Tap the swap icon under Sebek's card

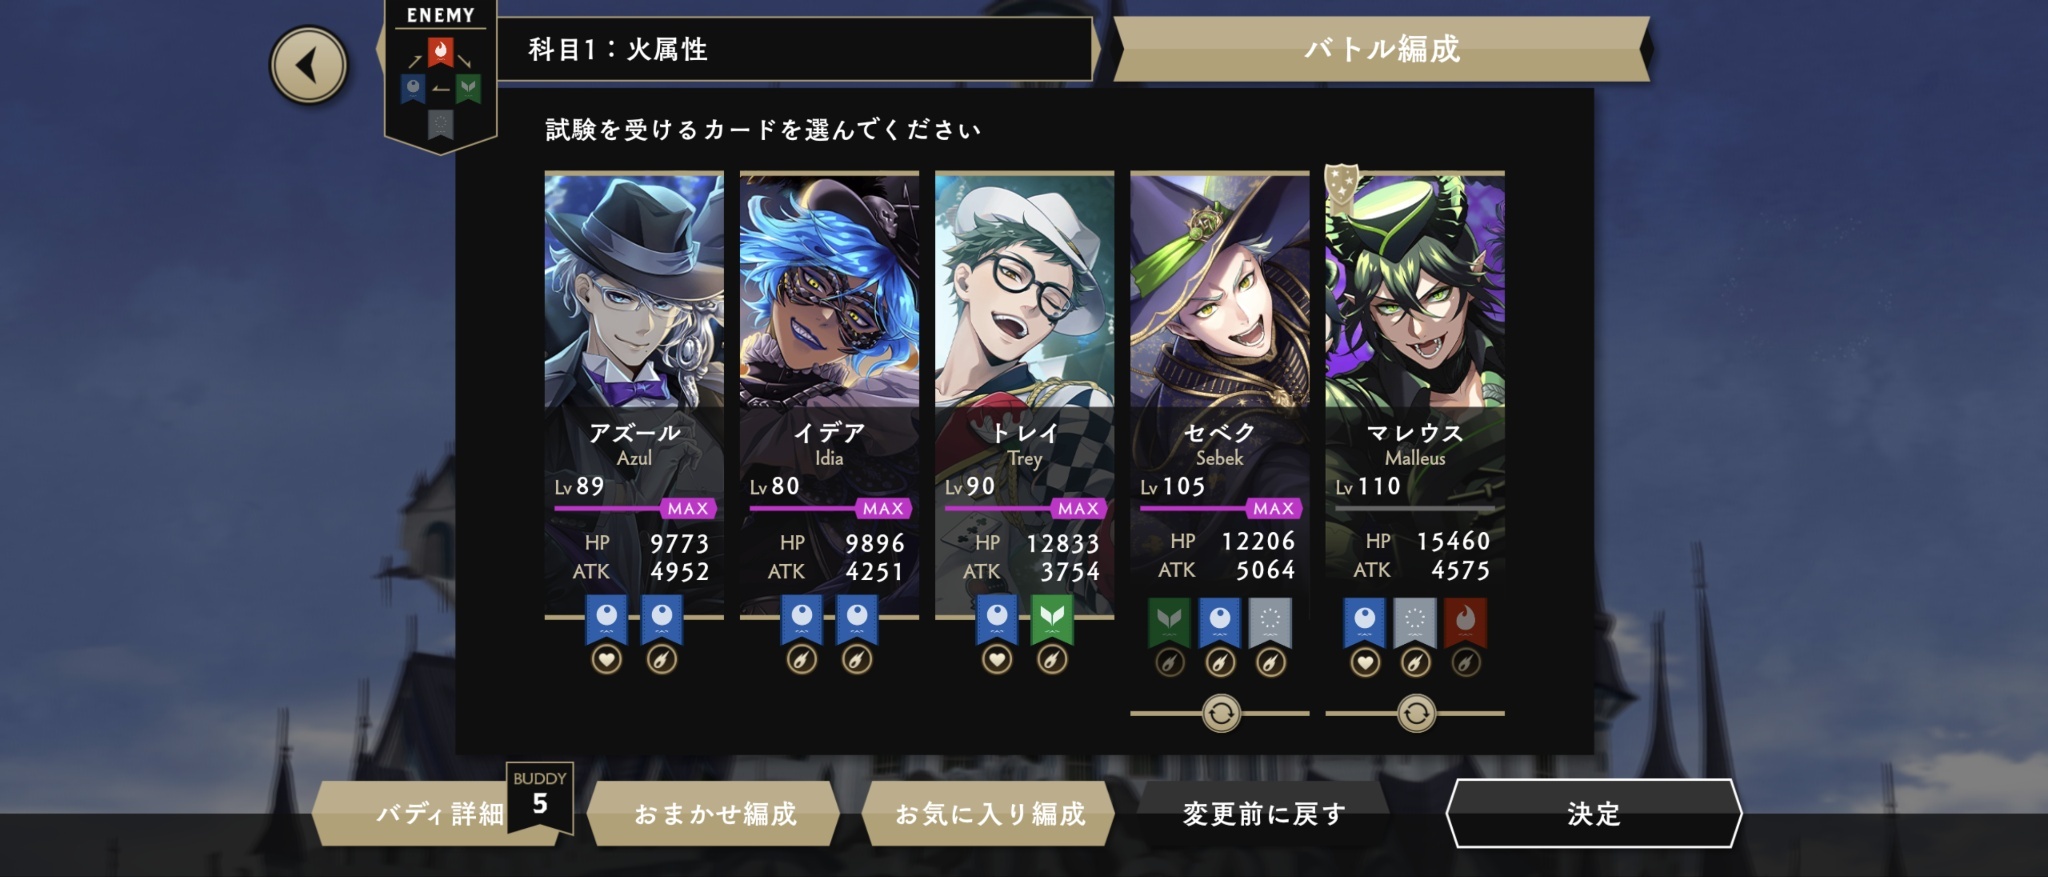pyautogui.click(x=1220, y=714)
